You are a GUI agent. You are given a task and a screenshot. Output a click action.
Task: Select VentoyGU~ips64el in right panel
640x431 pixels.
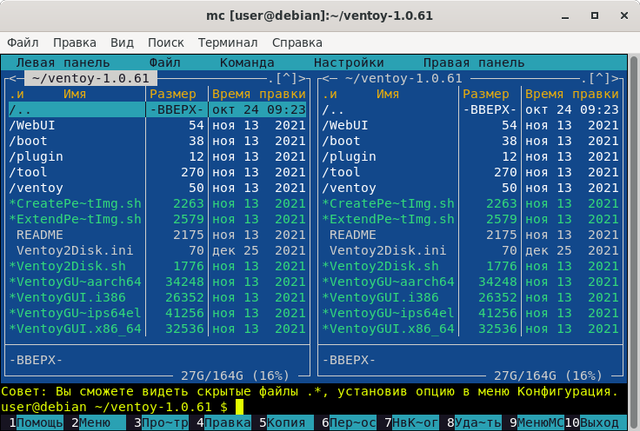(470, 313)
